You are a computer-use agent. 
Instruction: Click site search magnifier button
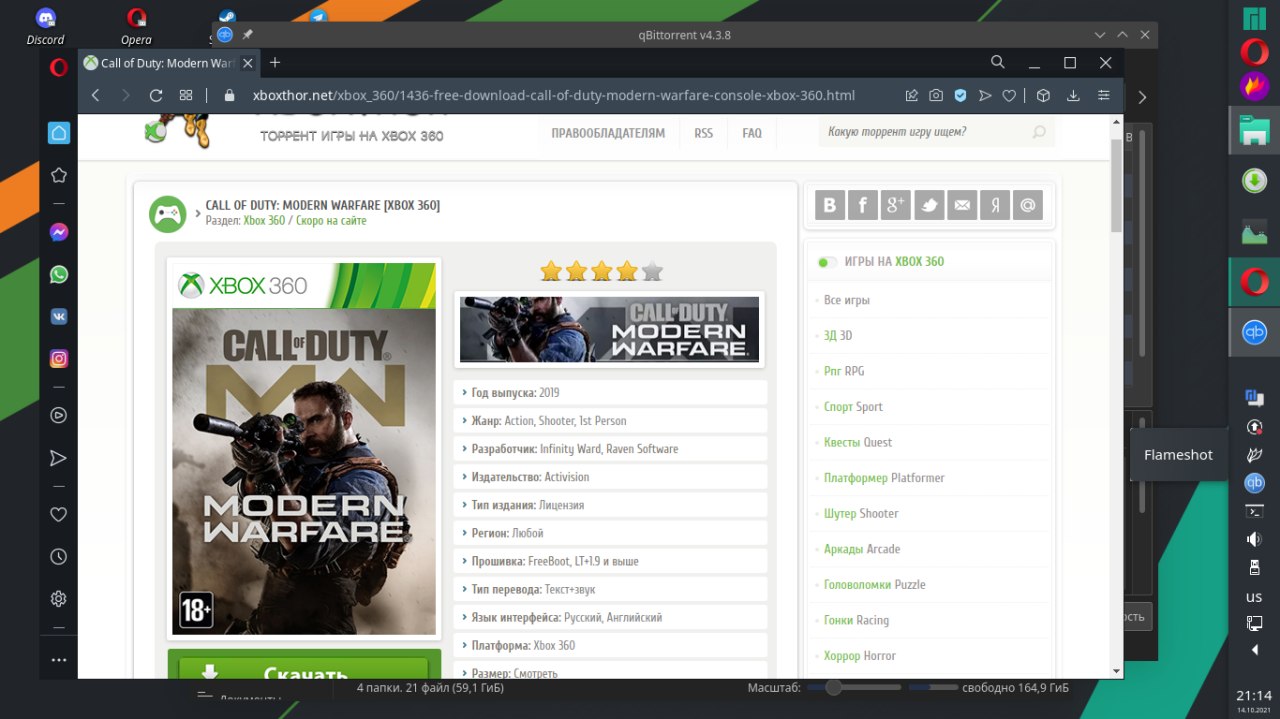(x=1040, y=132)
